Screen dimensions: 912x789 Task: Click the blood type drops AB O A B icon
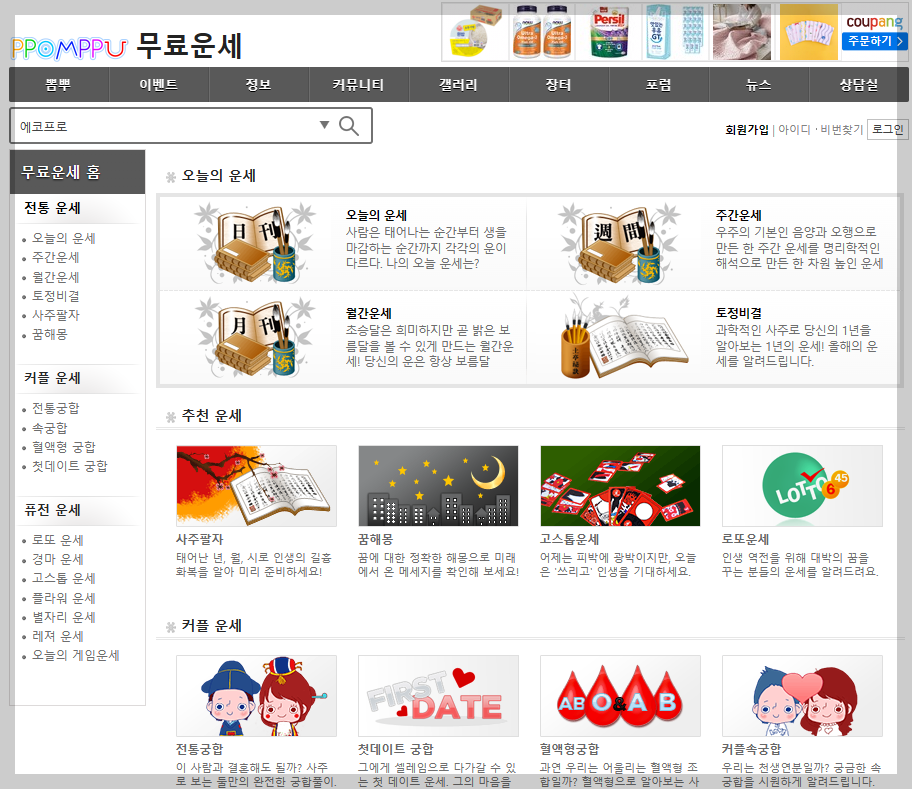[x=620, y=696]
